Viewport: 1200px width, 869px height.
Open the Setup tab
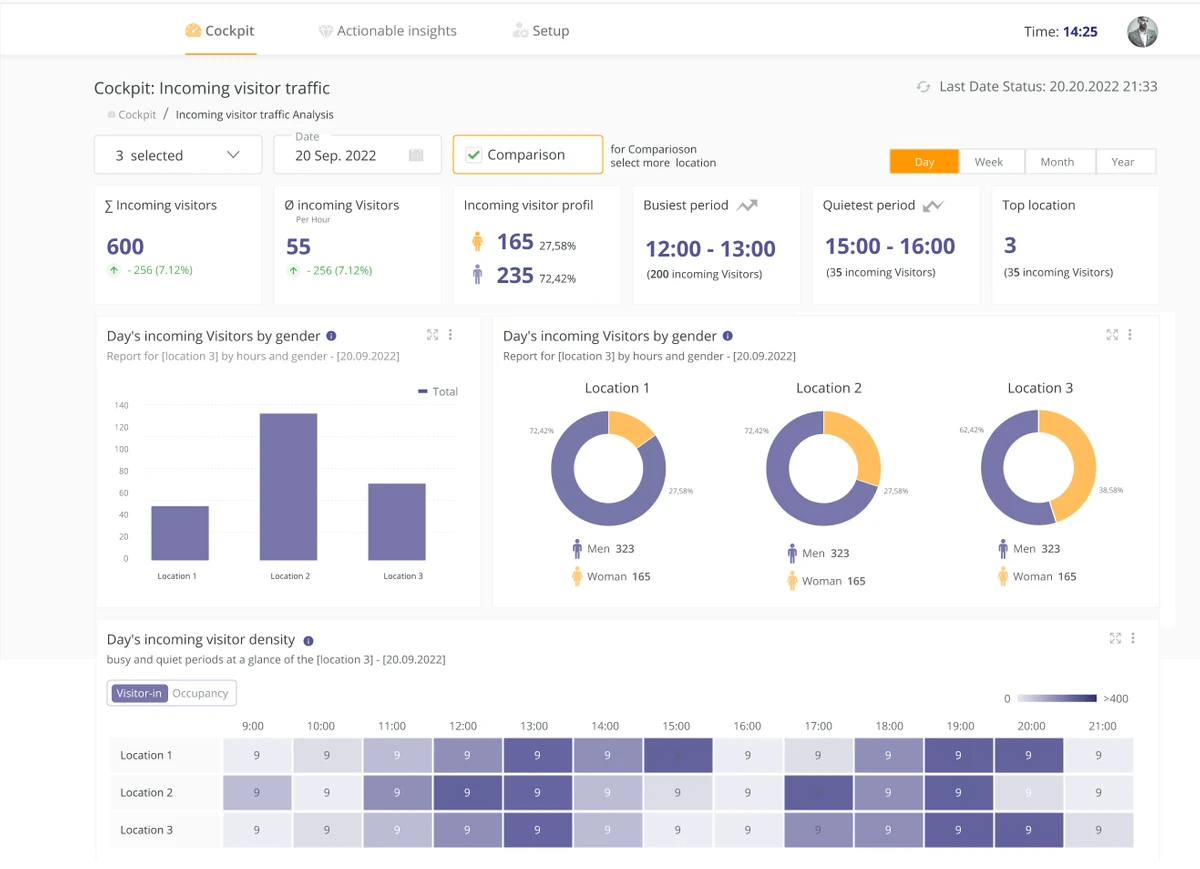coord(541,31)
